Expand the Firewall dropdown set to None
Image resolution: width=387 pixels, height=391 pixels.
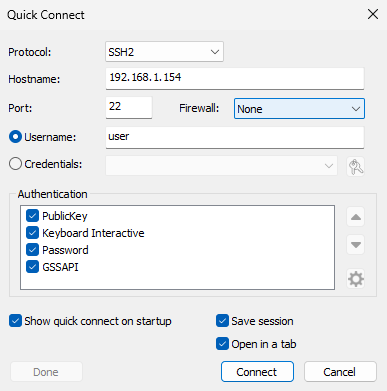299,109
